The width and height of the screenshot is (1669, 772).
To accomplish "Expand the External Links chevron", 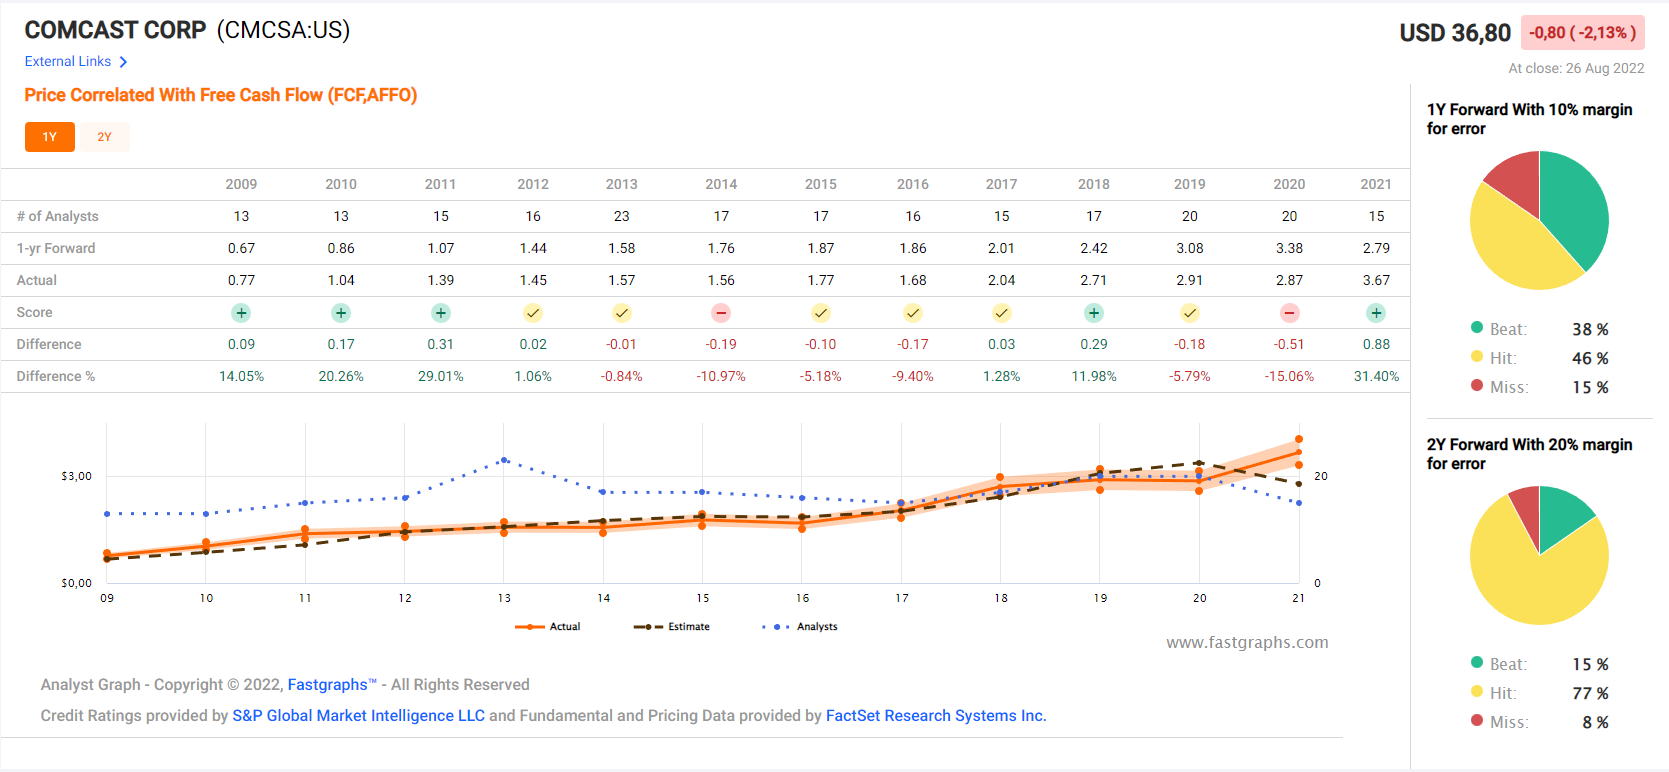I will click(123, 62).
